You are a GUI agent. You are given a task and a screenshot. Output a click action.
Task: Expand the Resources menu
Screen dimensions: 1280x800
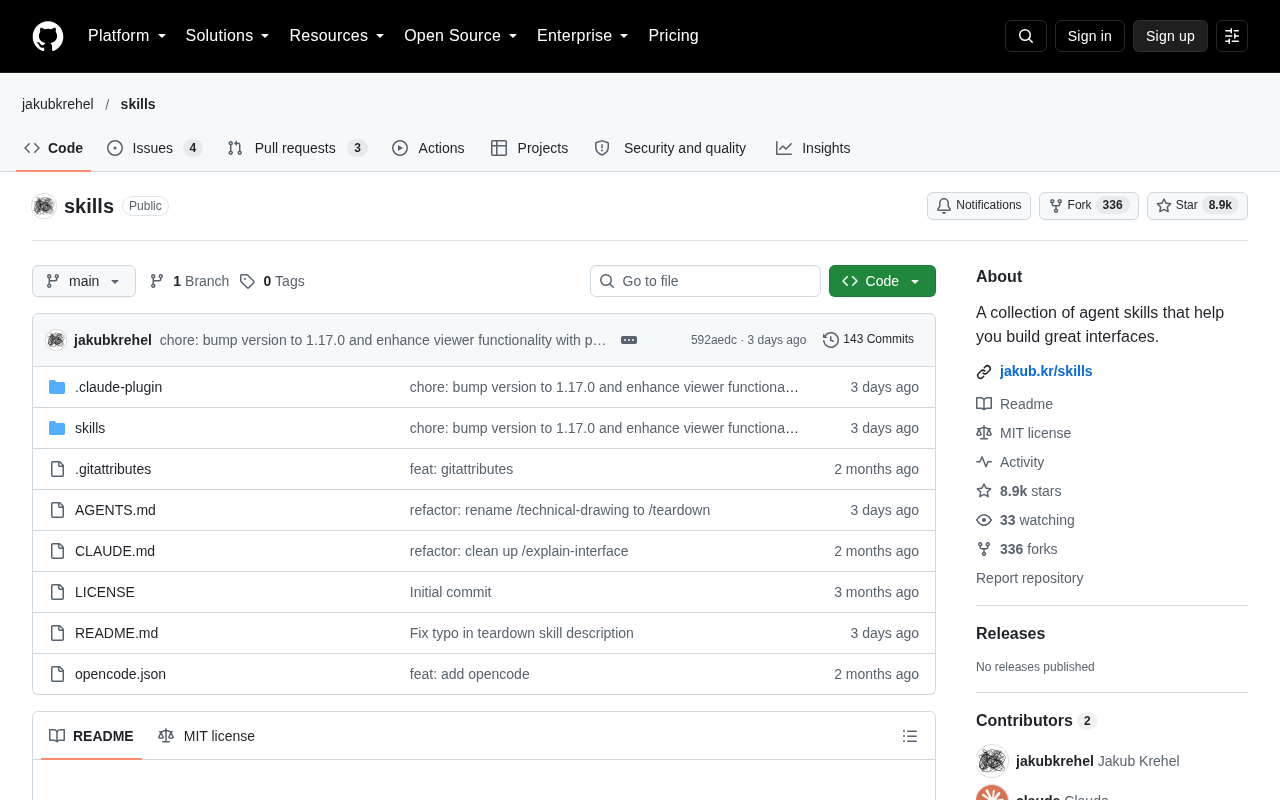(x=337, y=36)
